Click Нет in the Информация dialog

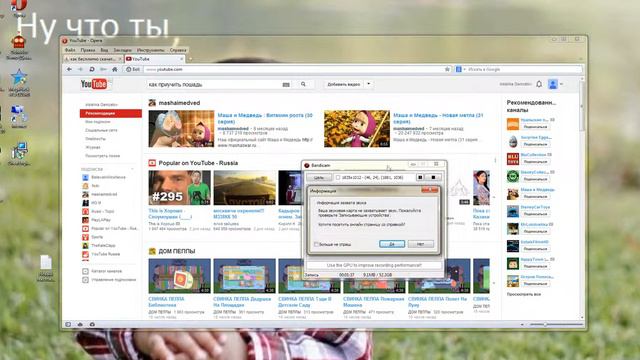[420, 244]
